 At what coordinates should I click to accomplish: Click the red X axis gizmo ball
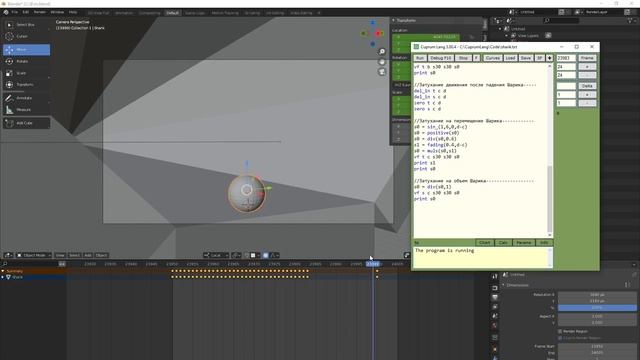[379, 33]
